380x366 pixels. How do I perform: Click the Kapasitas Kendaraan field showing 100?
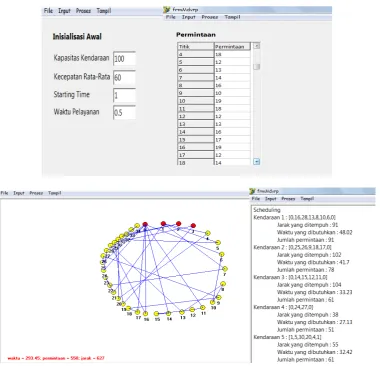(x=124, y=59)
